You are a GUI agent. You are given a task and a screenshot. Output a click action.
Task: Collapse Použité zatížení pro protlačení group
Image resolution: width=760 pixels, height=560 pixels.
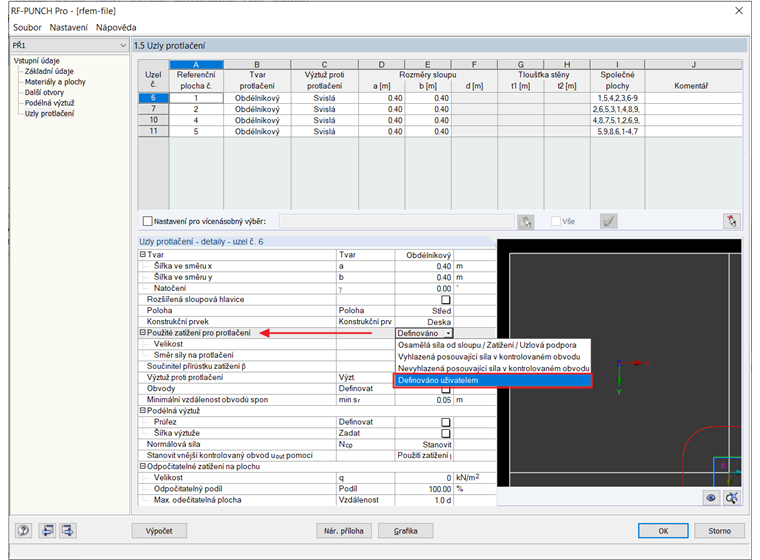142,333
